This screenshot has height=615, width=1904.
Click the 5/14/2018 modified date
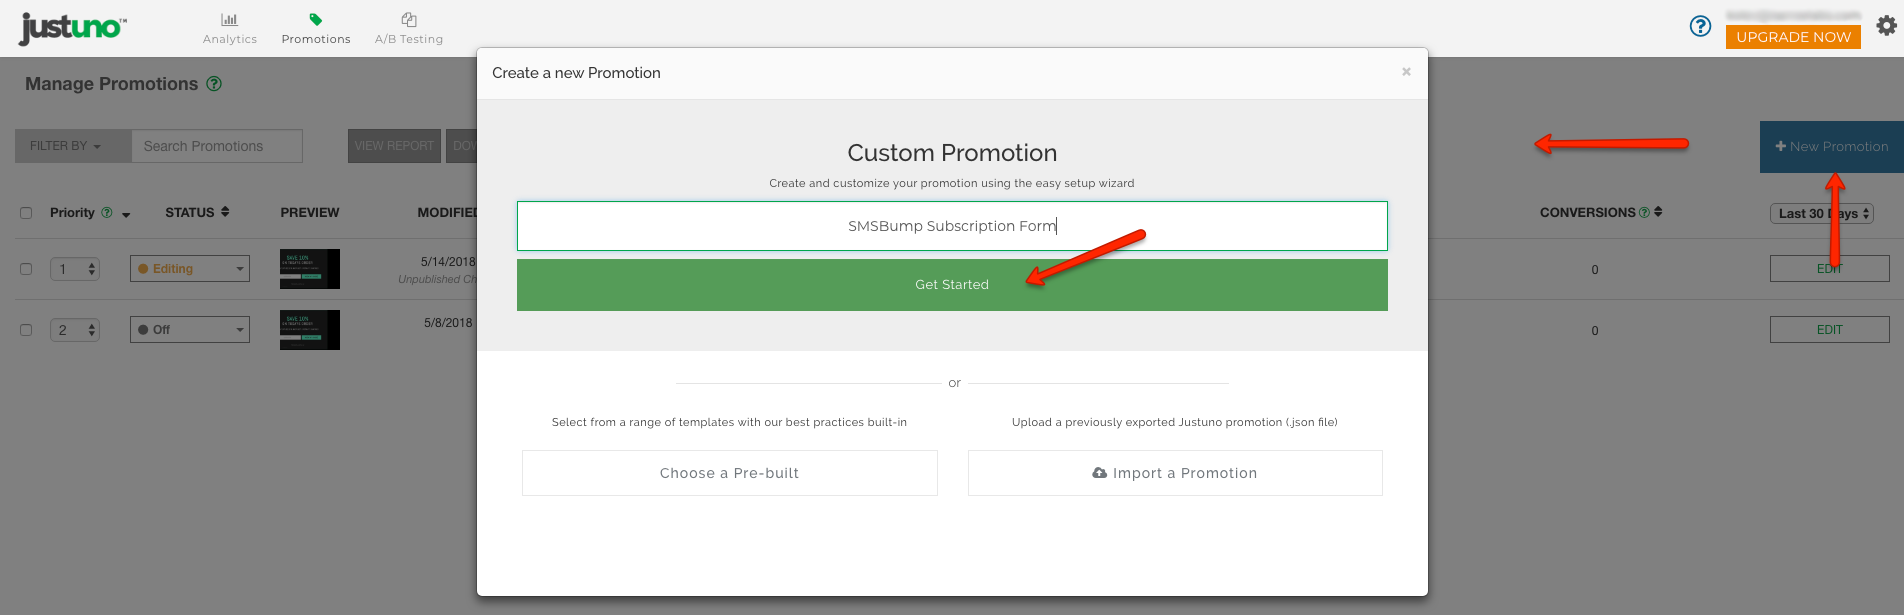(x=448, y=262)
